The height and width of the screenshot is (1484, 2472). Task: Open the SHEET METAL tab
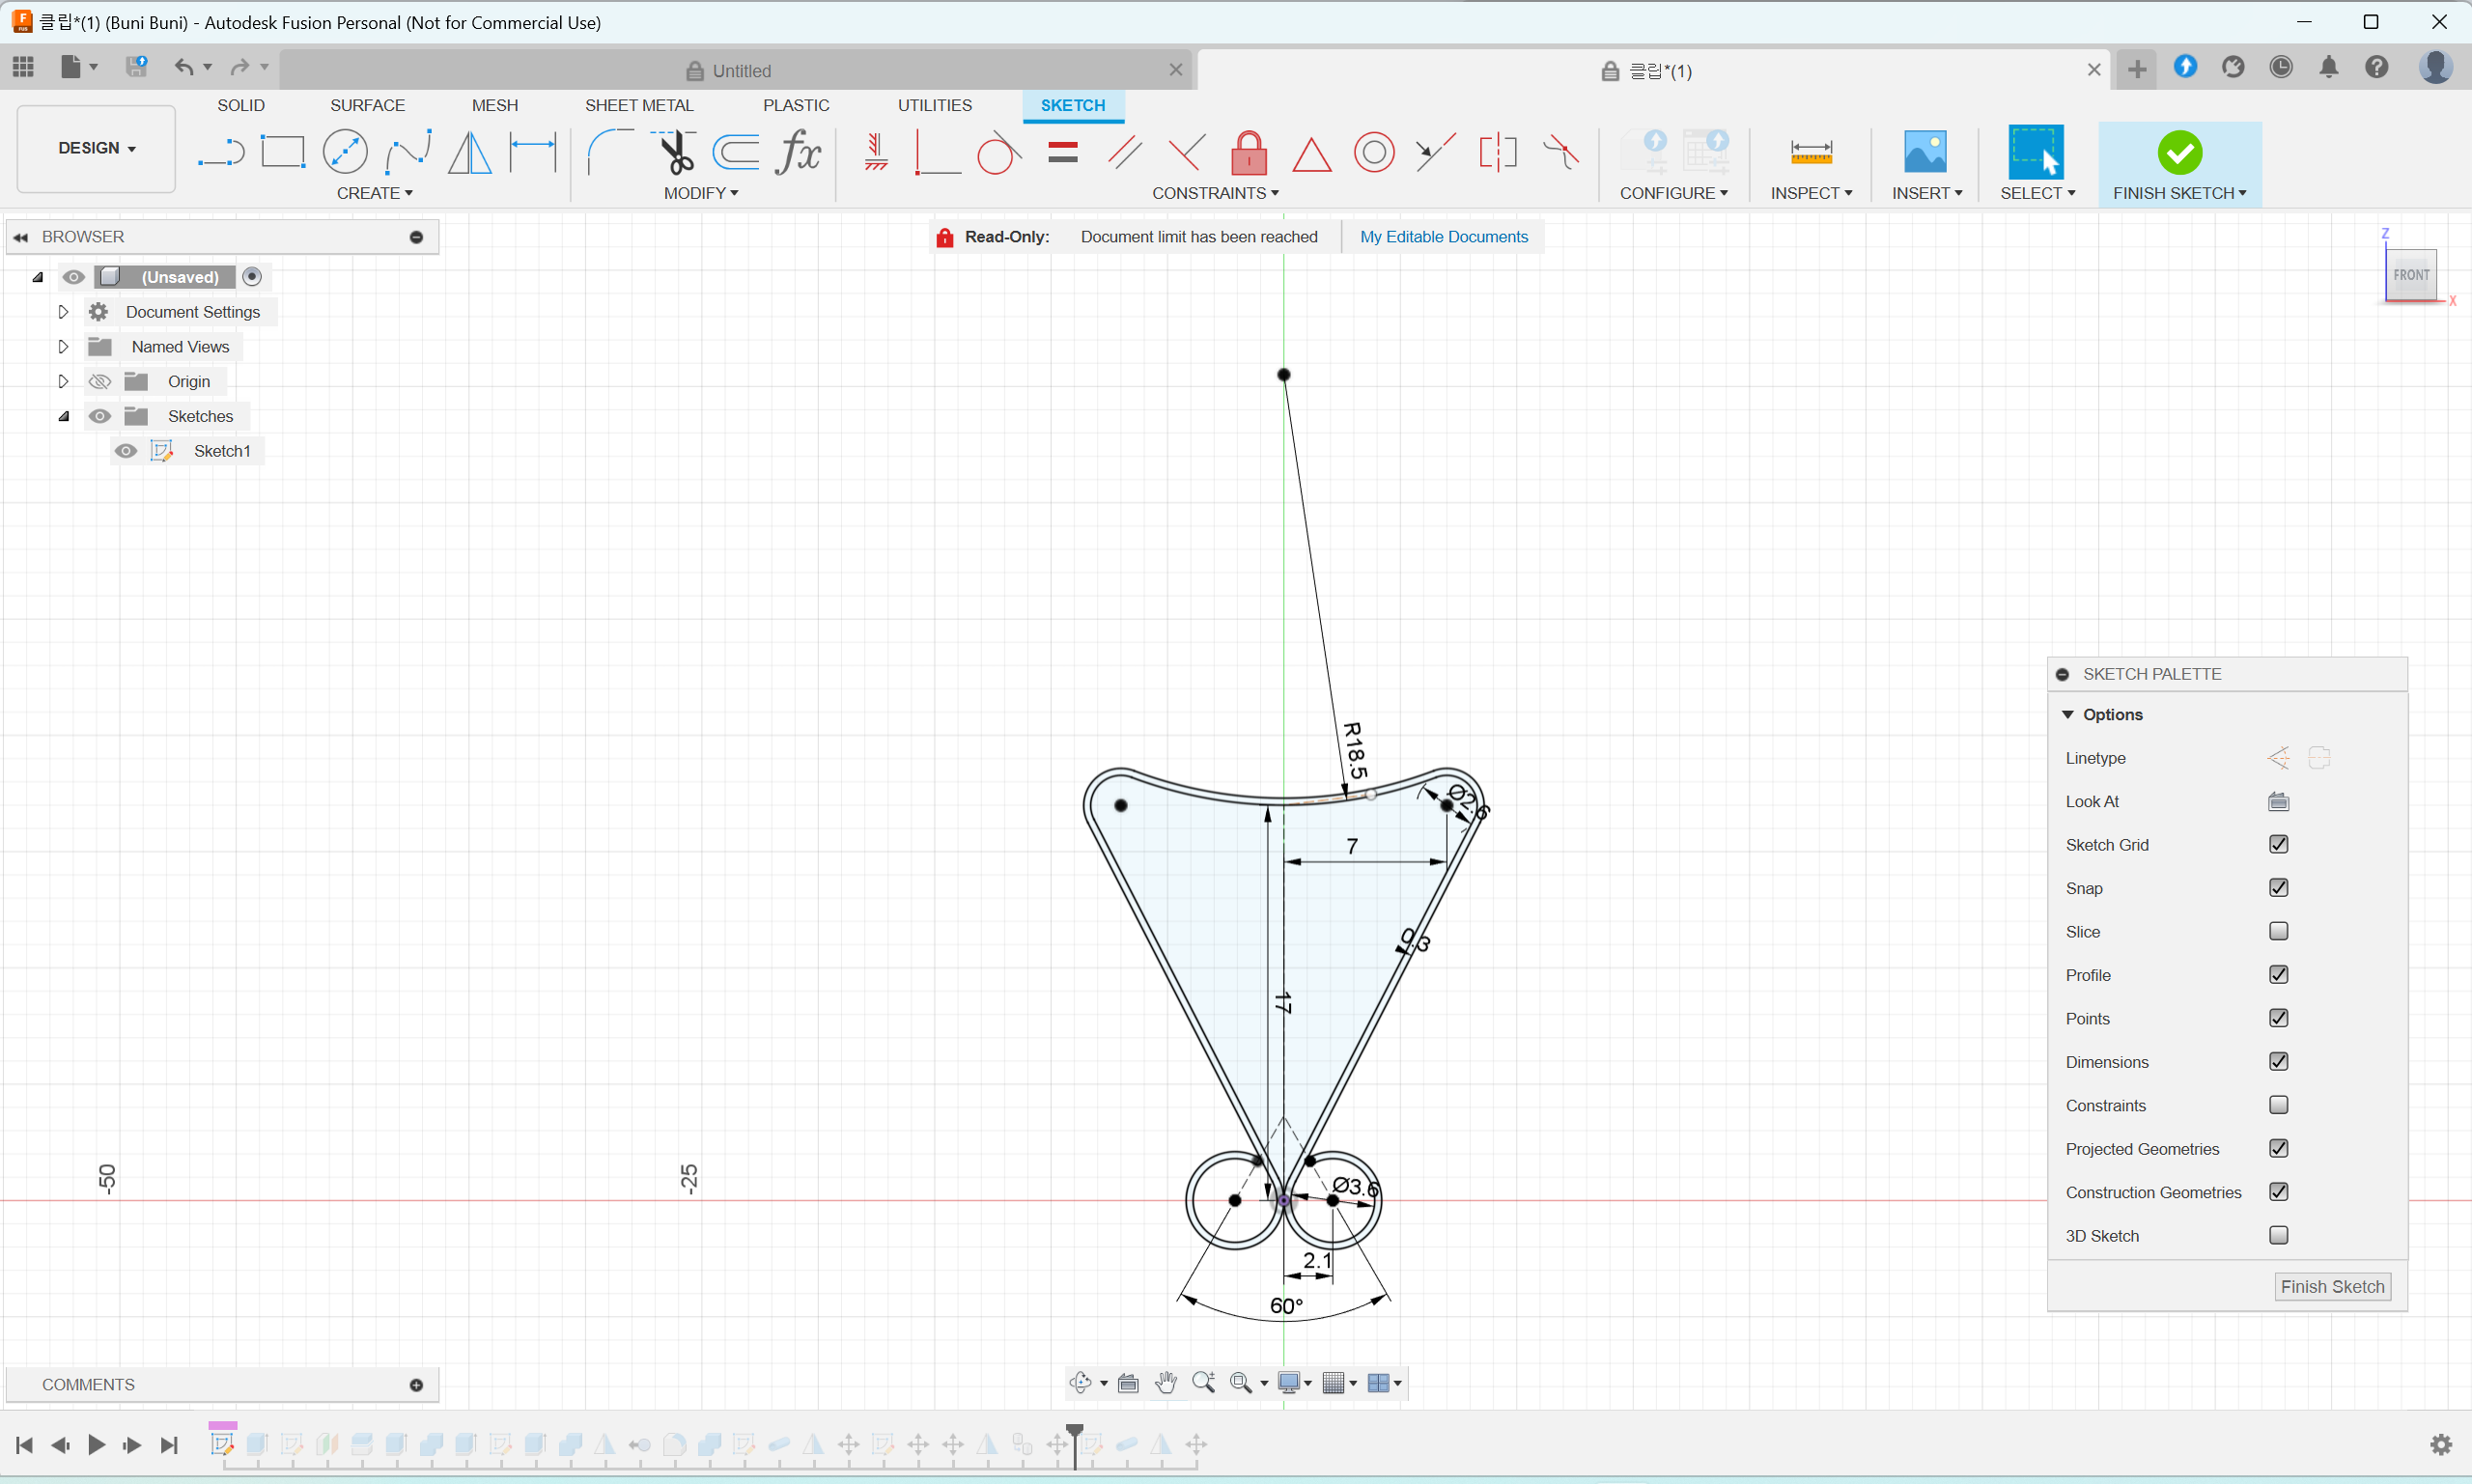(638, 105)
